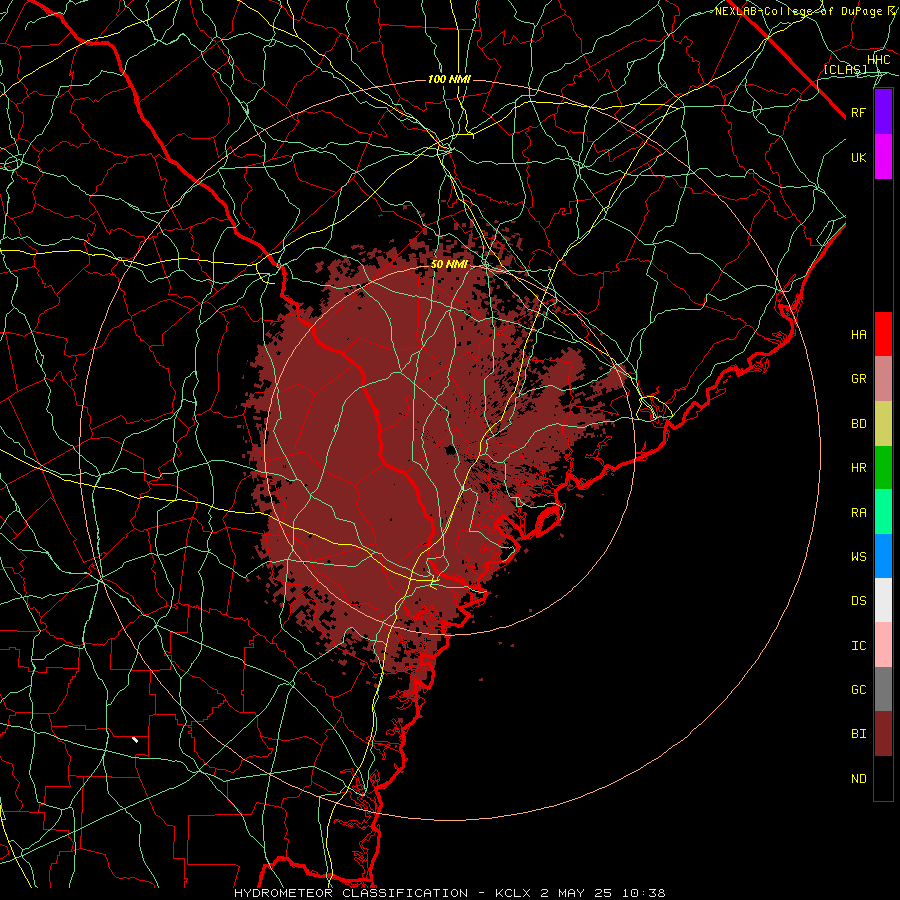This screenshot has height=900, width=900.
Task: Click the GC legend label
Action: tap(858, 689)
